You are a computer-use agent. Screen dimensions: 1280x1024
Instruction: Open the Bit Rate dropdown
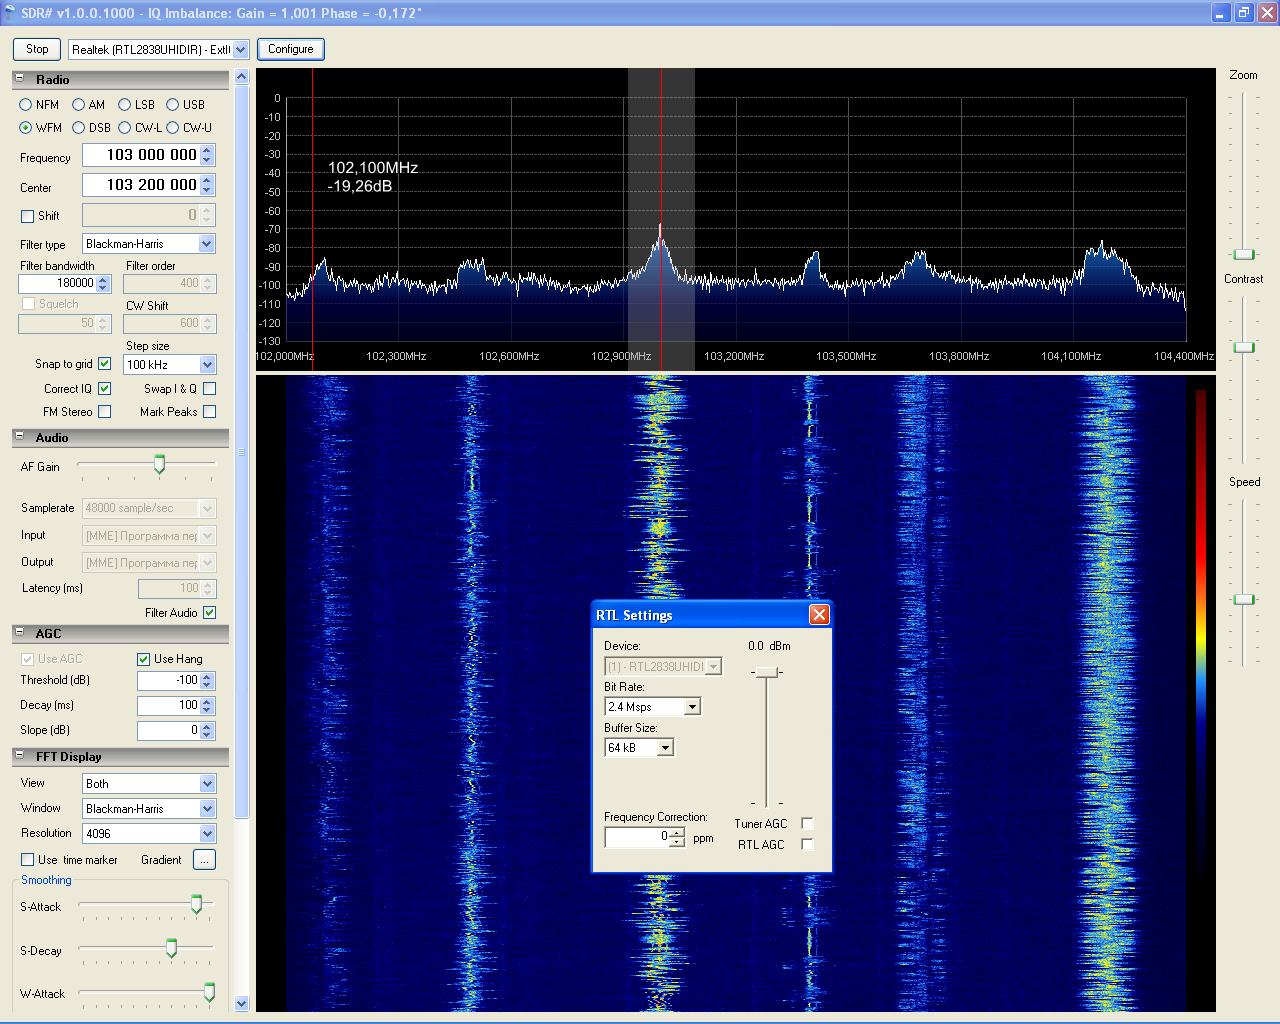pyautogui.click(x=692, y=707)
